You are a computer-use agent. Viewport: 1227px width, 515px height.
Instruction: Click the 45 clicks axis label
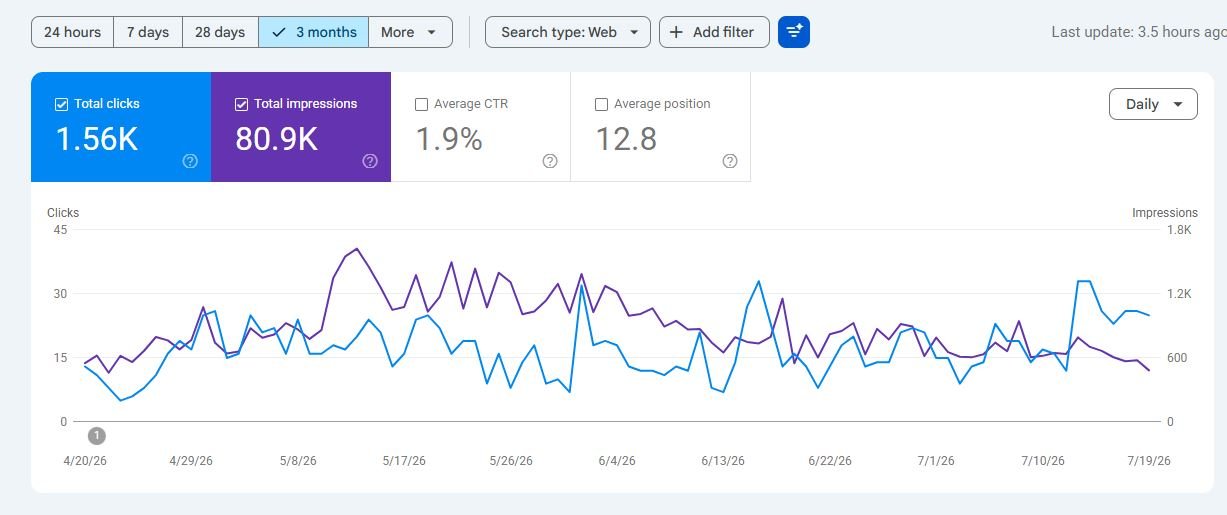60,230
